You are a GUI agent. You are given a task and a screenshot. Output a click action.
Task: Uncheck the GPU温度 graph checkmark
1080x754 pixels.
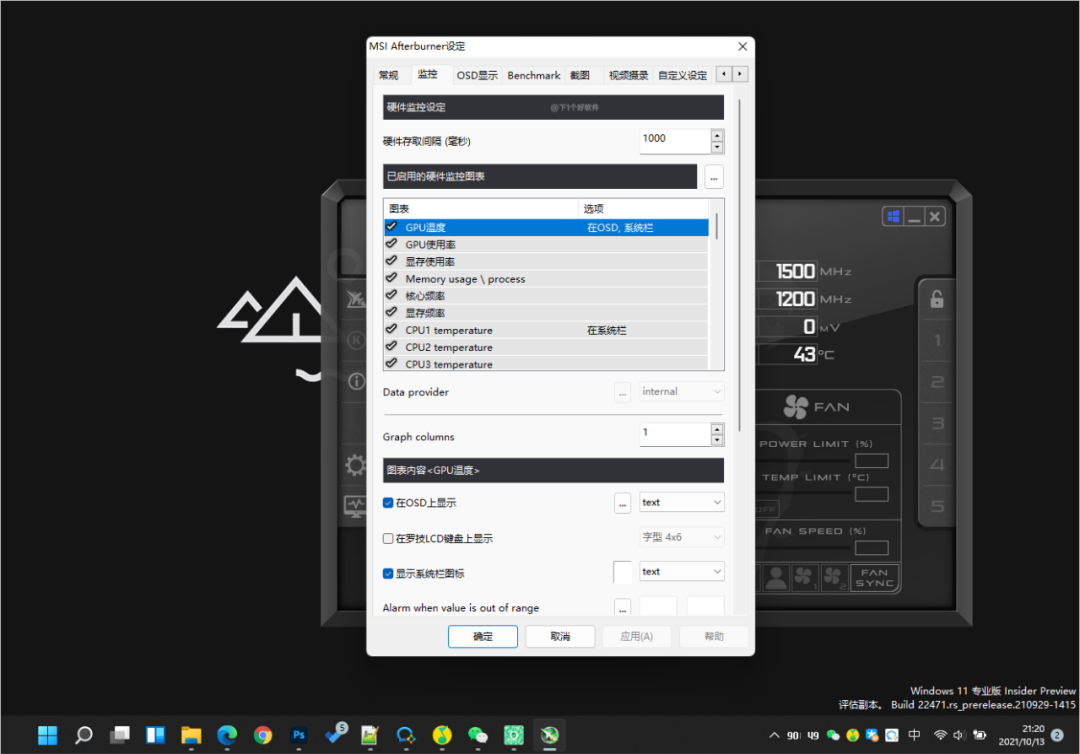[391, 227]
